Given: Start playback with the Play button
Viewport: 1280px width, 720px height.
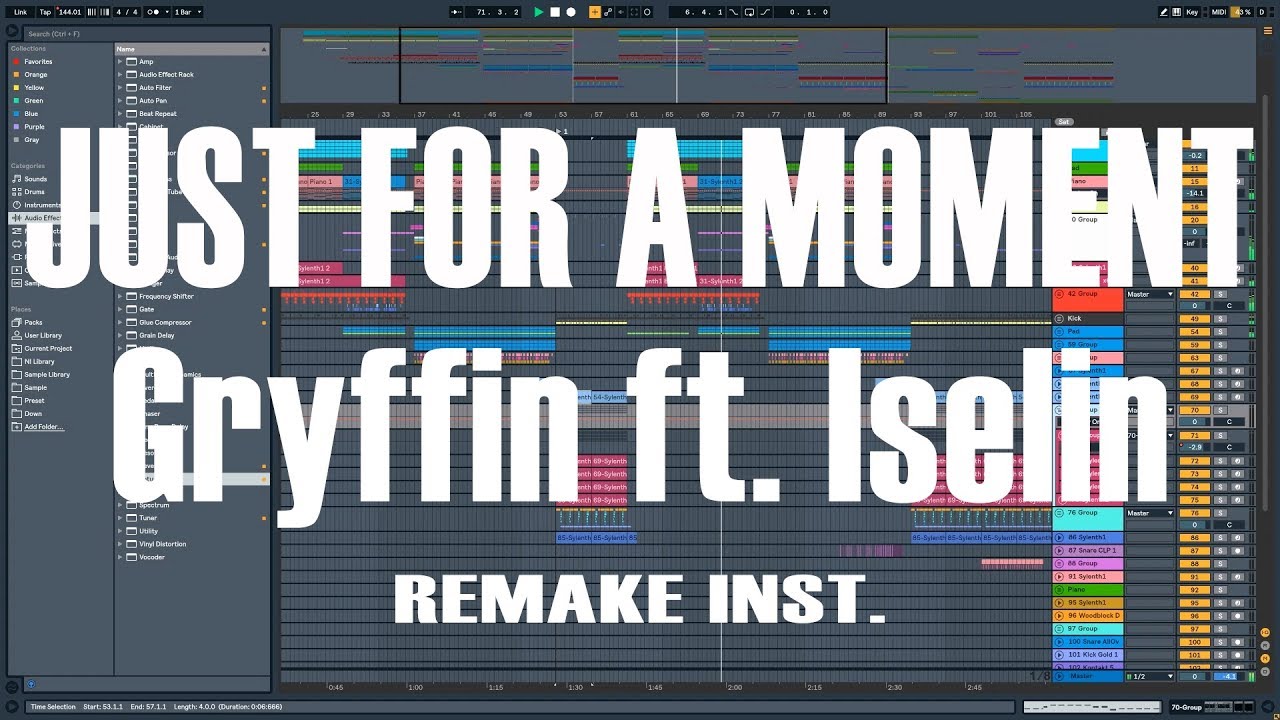Looking at the screenshot, I should [539, 12].
